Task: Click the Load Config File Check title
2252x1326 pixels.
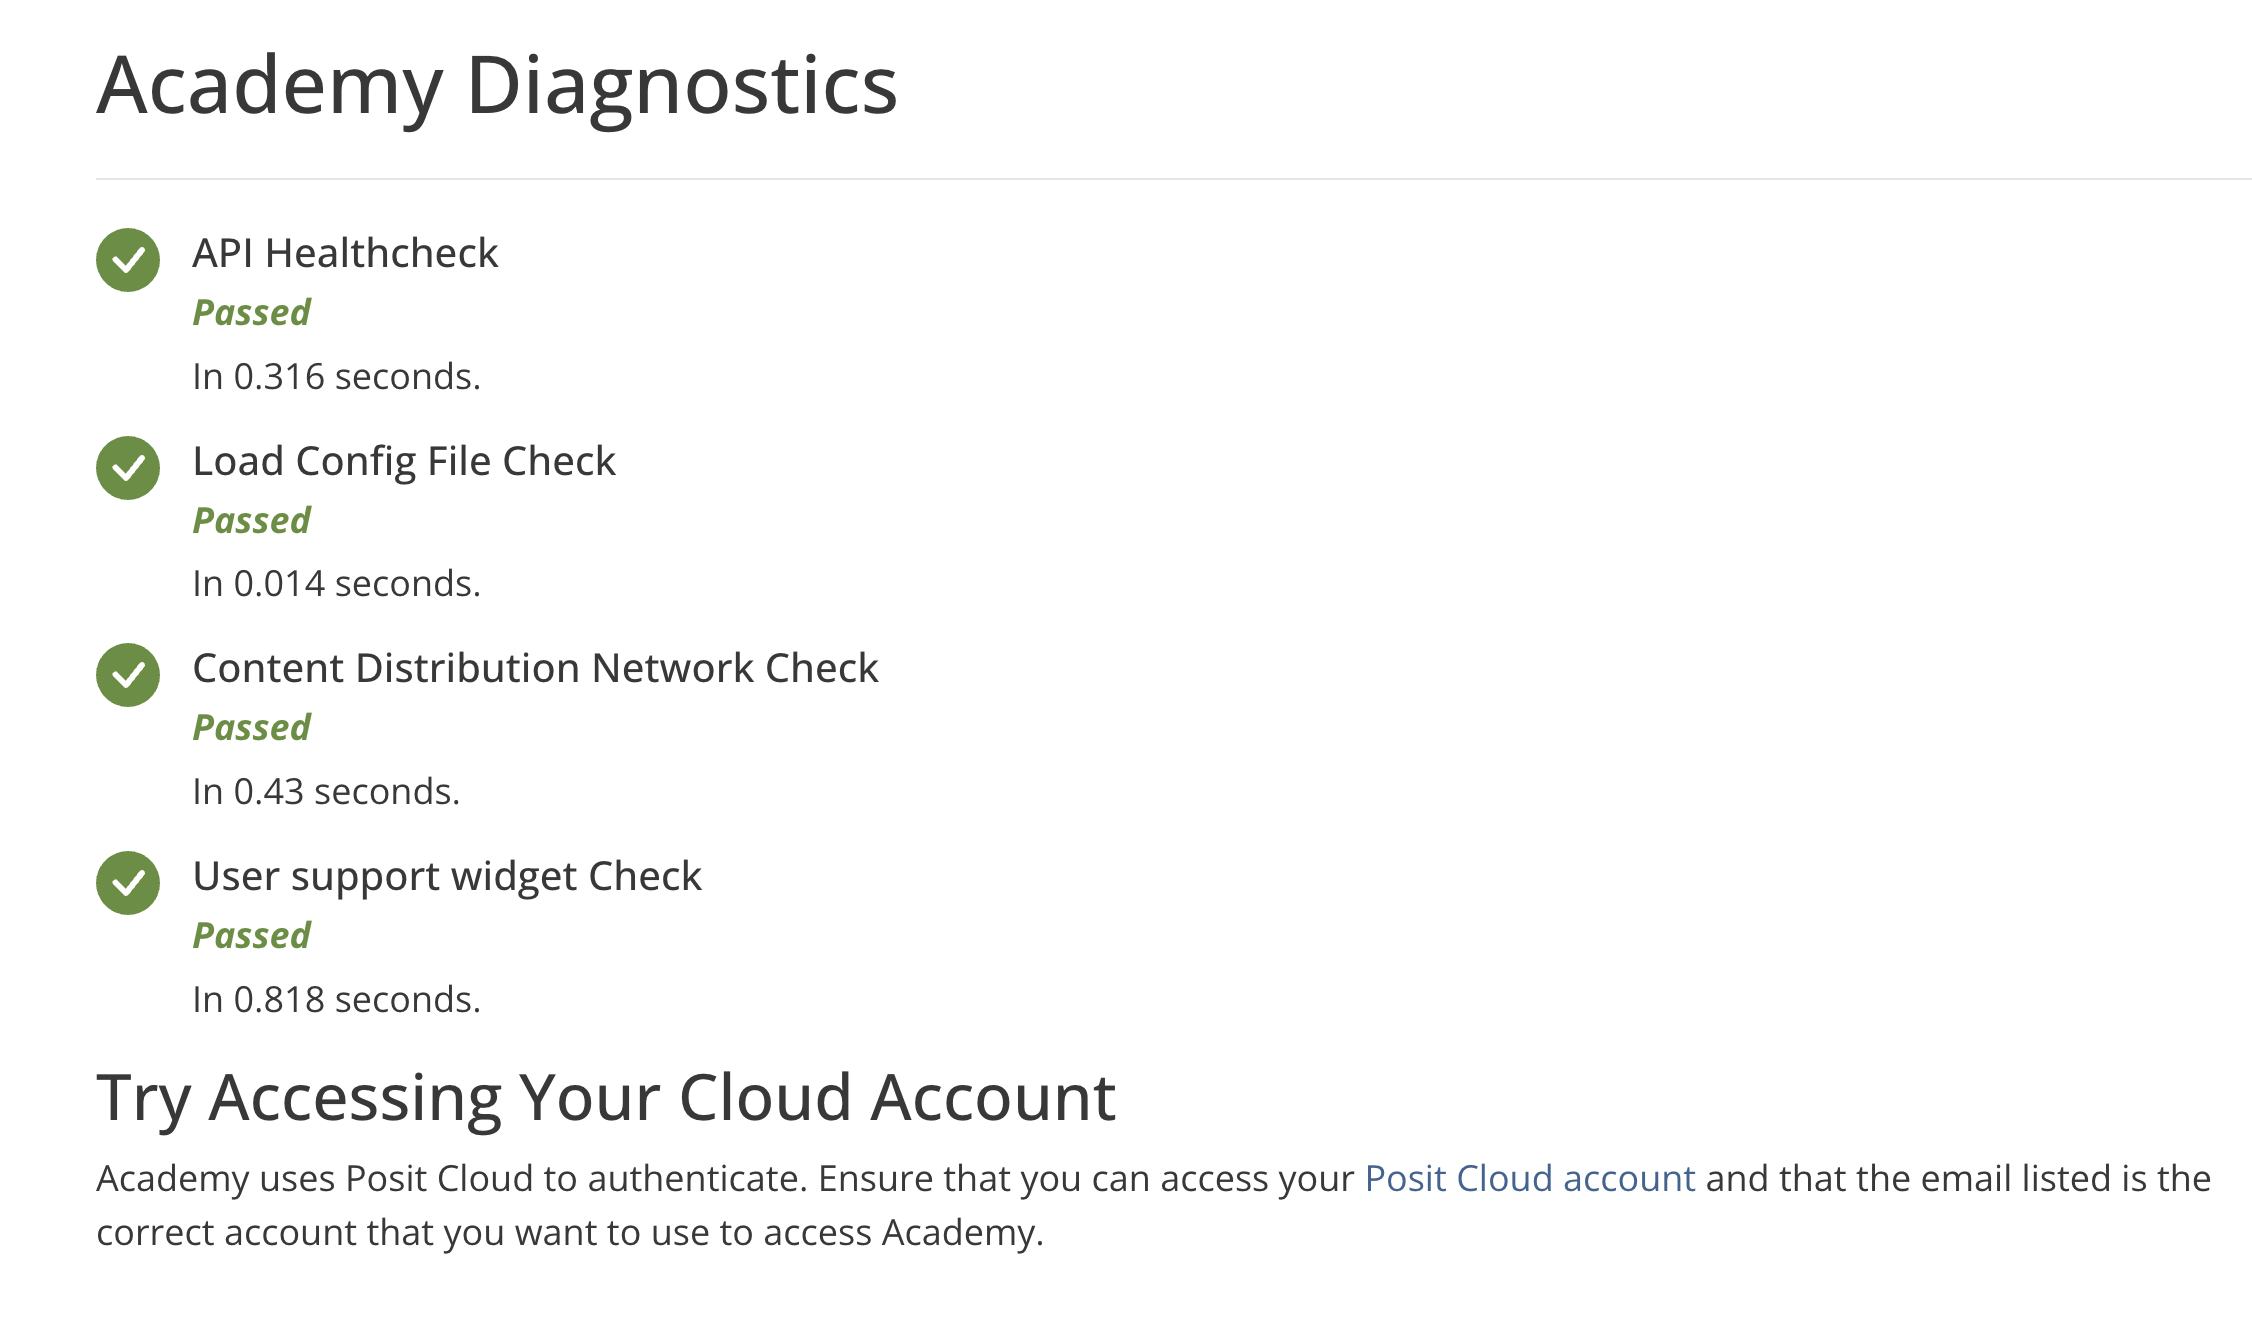Action: click(x=404, y=461)
